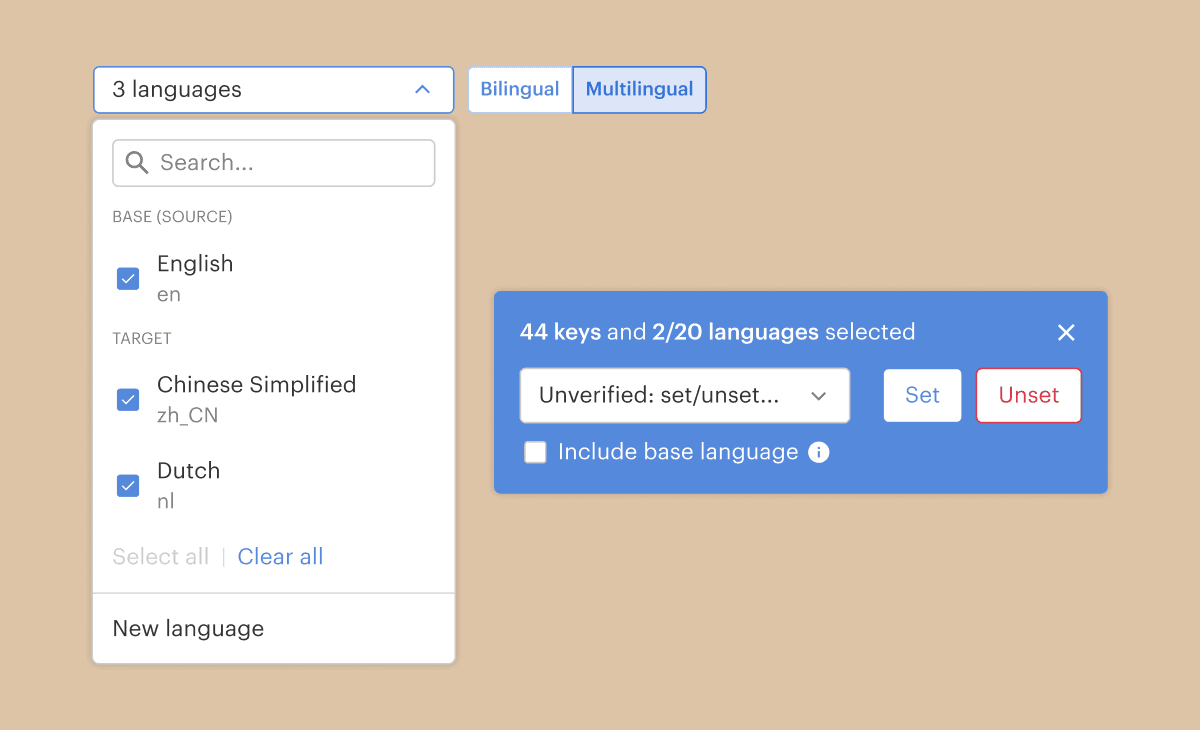
Task: Dismiss the blue bulk selection panel
Action: tap(1066, 333)
